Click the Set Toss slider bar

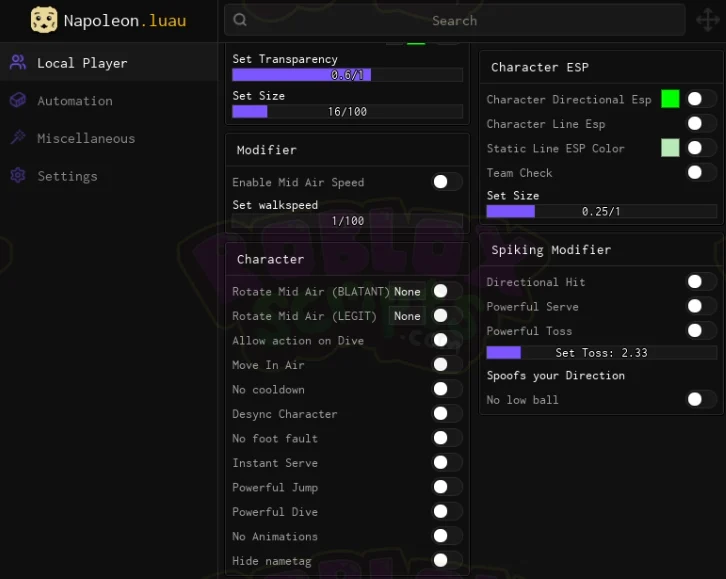point(601,353)
